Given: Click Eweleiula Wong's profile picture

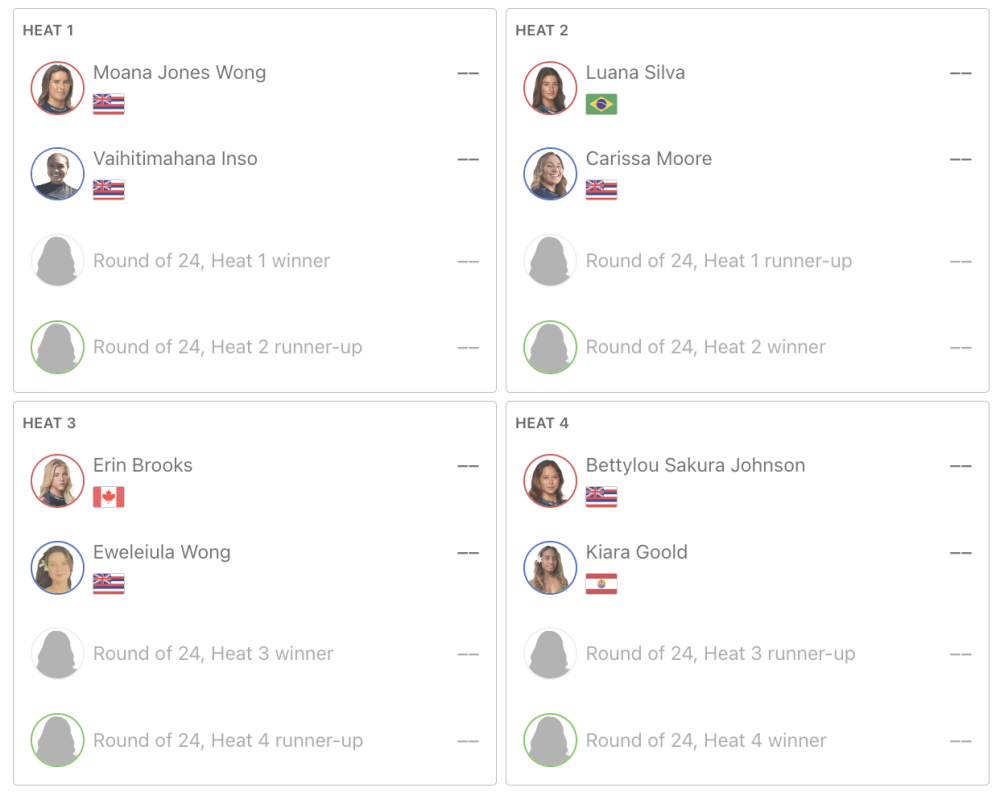Looking at the screenshot, I should click(x=57, y=568).
